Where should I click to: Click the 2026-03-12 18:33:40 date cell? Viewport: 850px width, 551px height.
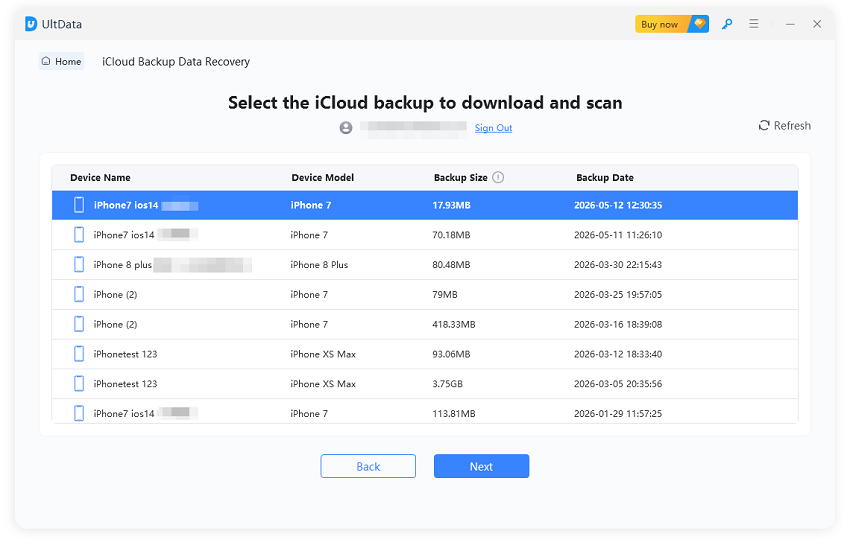(618, 354)
